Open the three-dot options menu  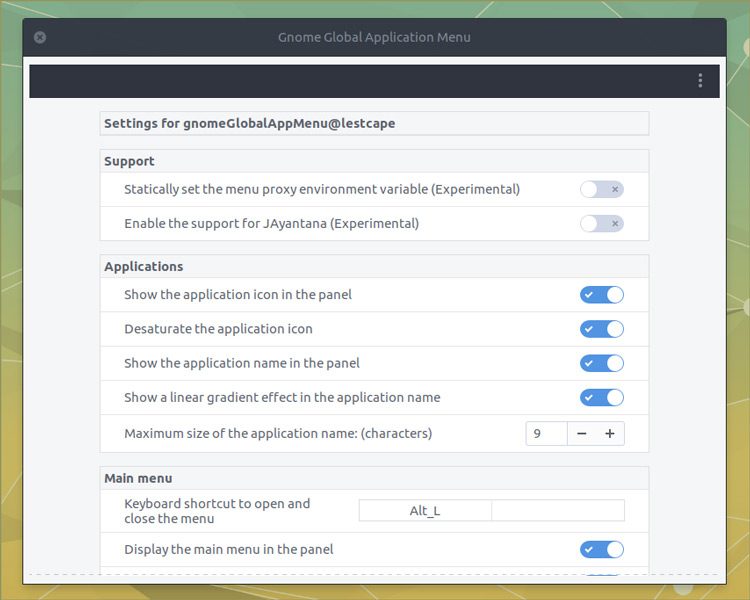coord(700,80)
